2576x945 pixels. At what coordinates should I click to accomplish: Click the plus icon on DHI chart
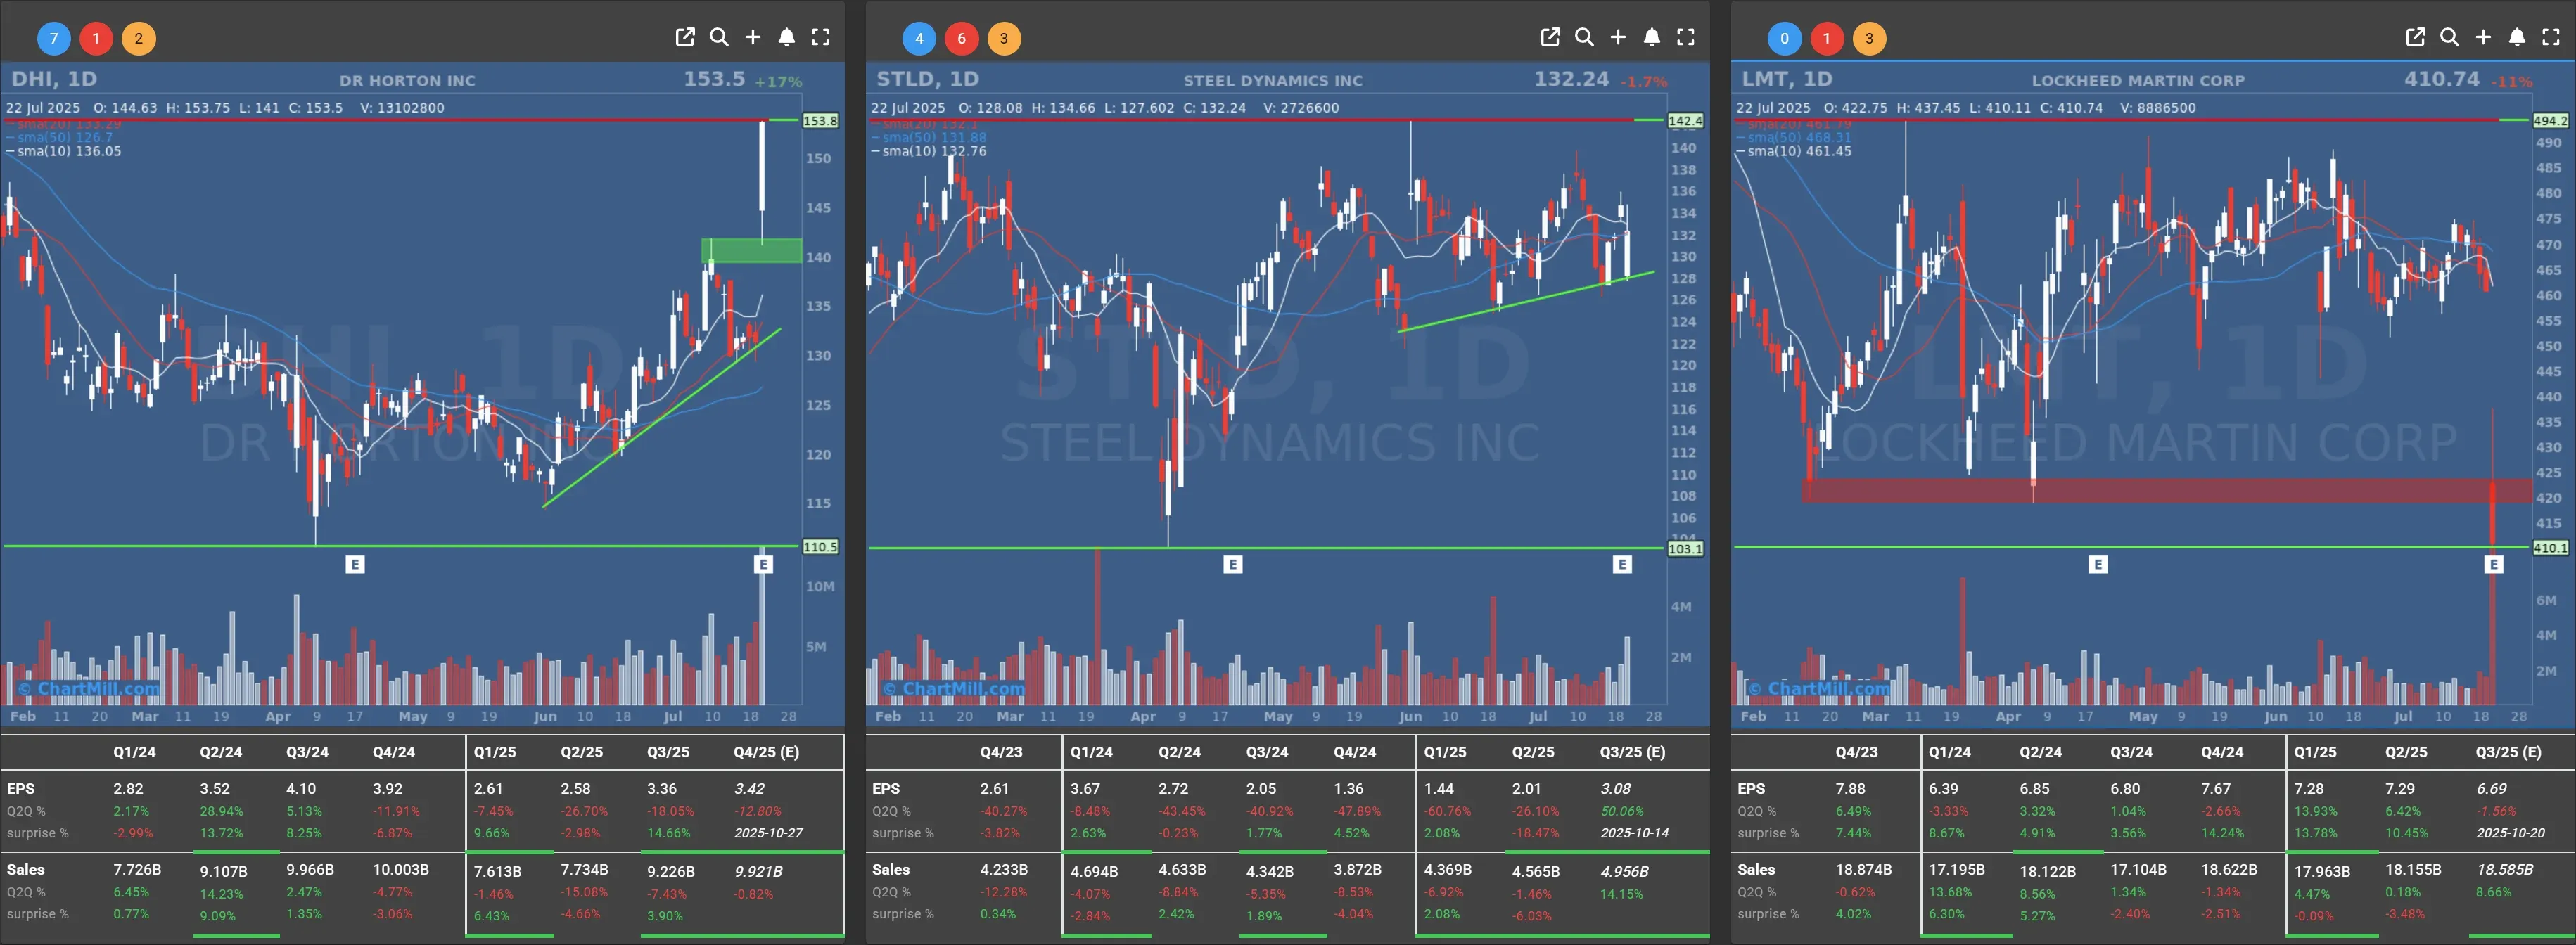tap(753, 37)
